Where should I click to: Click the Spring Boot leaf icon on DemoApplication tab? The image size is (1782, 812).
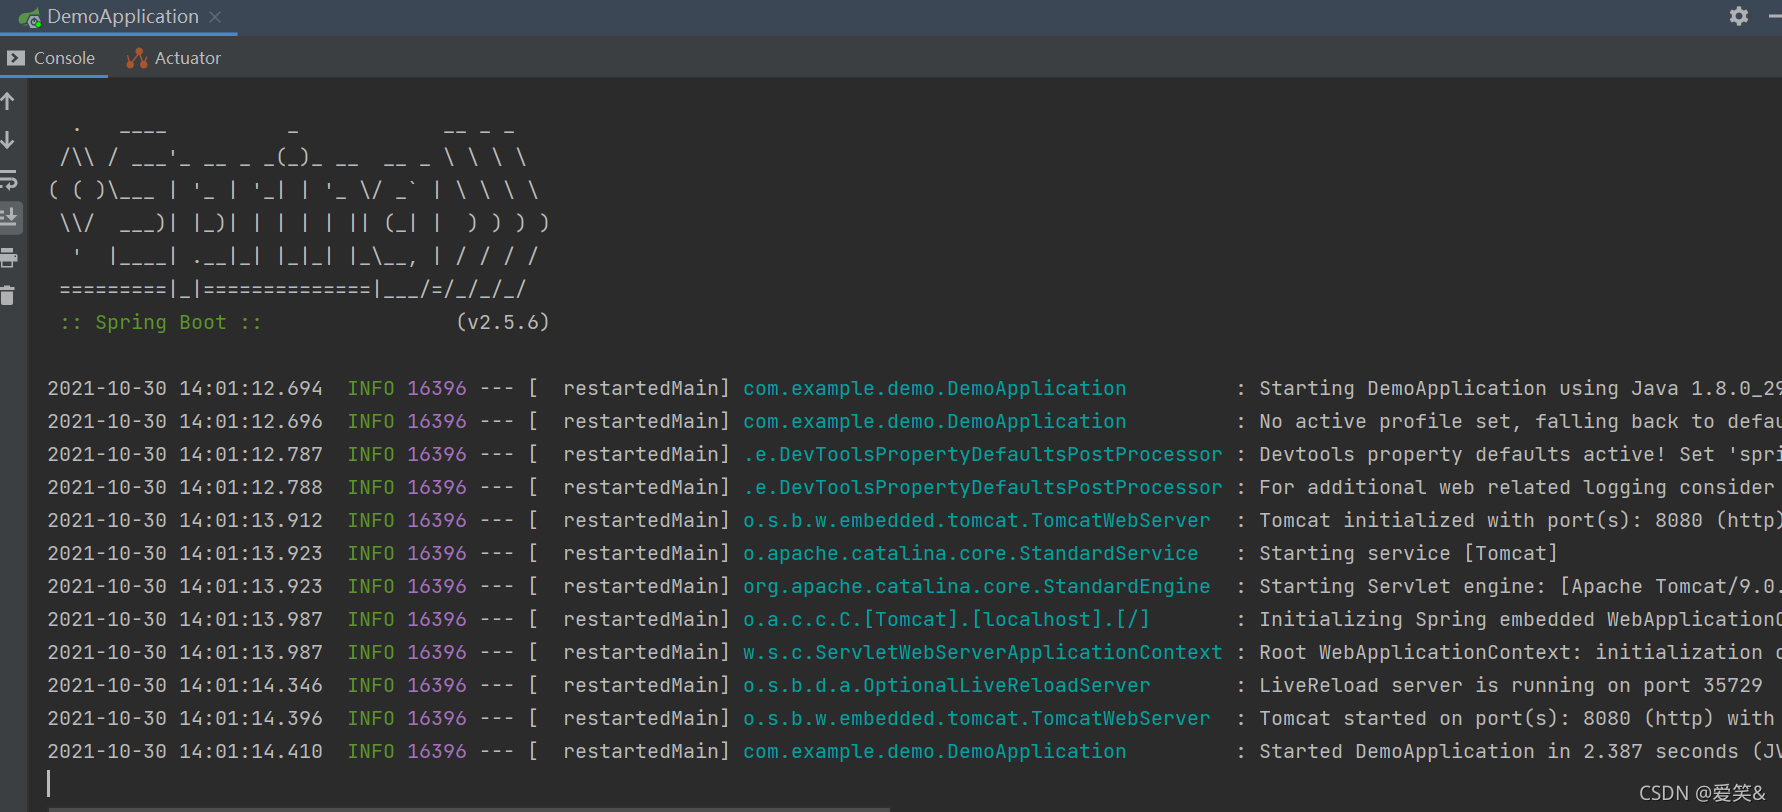(29, 18)
